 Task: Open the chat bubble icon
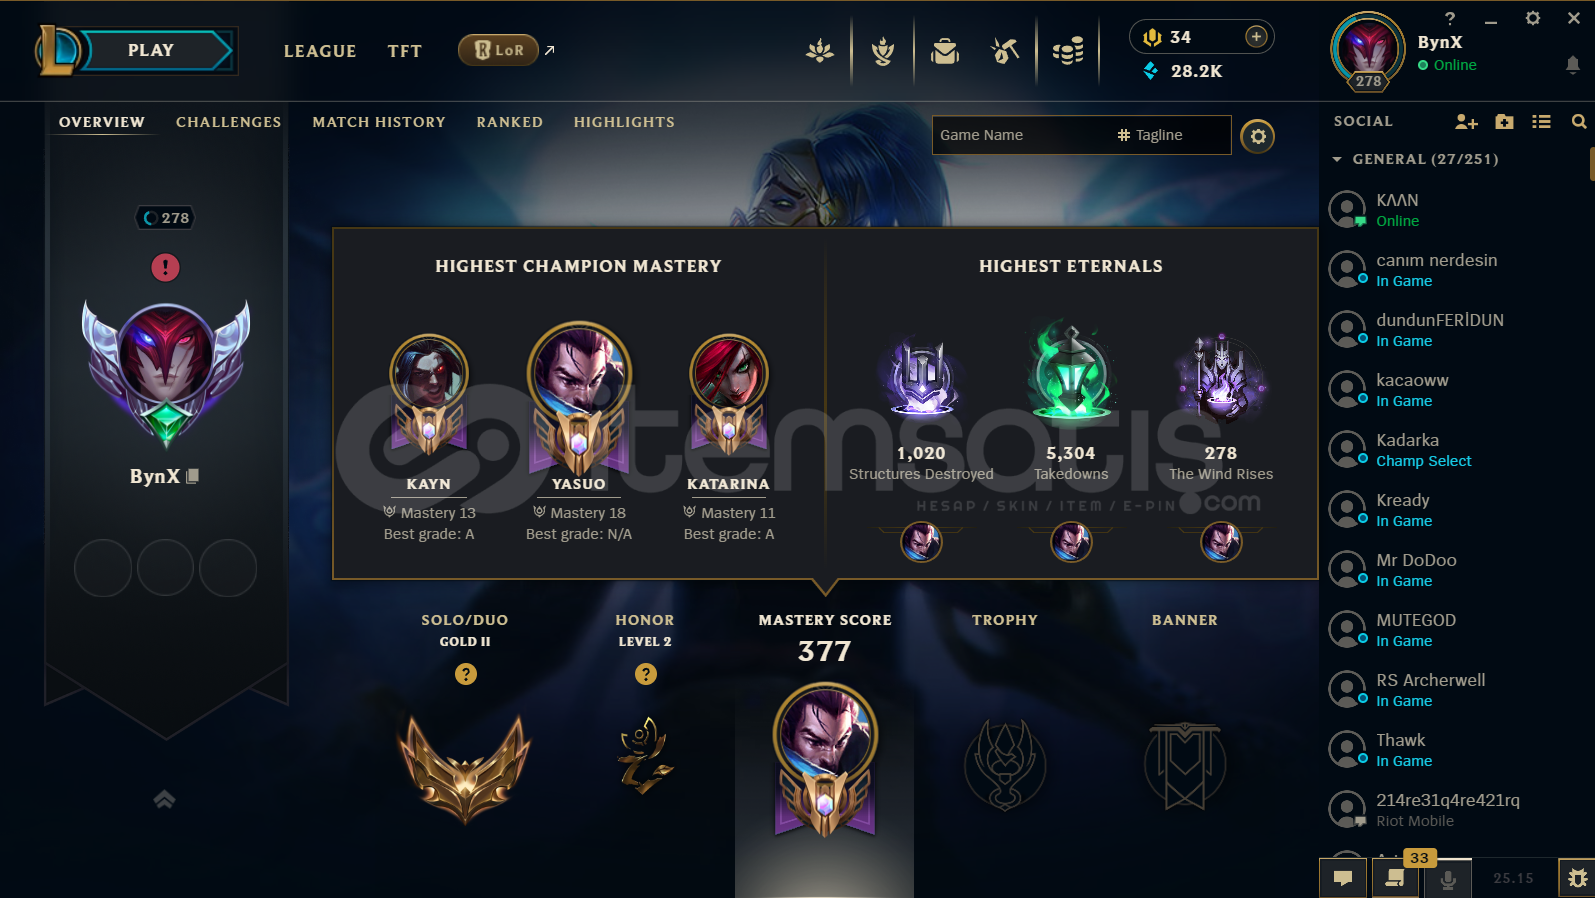pos(1343,878)
